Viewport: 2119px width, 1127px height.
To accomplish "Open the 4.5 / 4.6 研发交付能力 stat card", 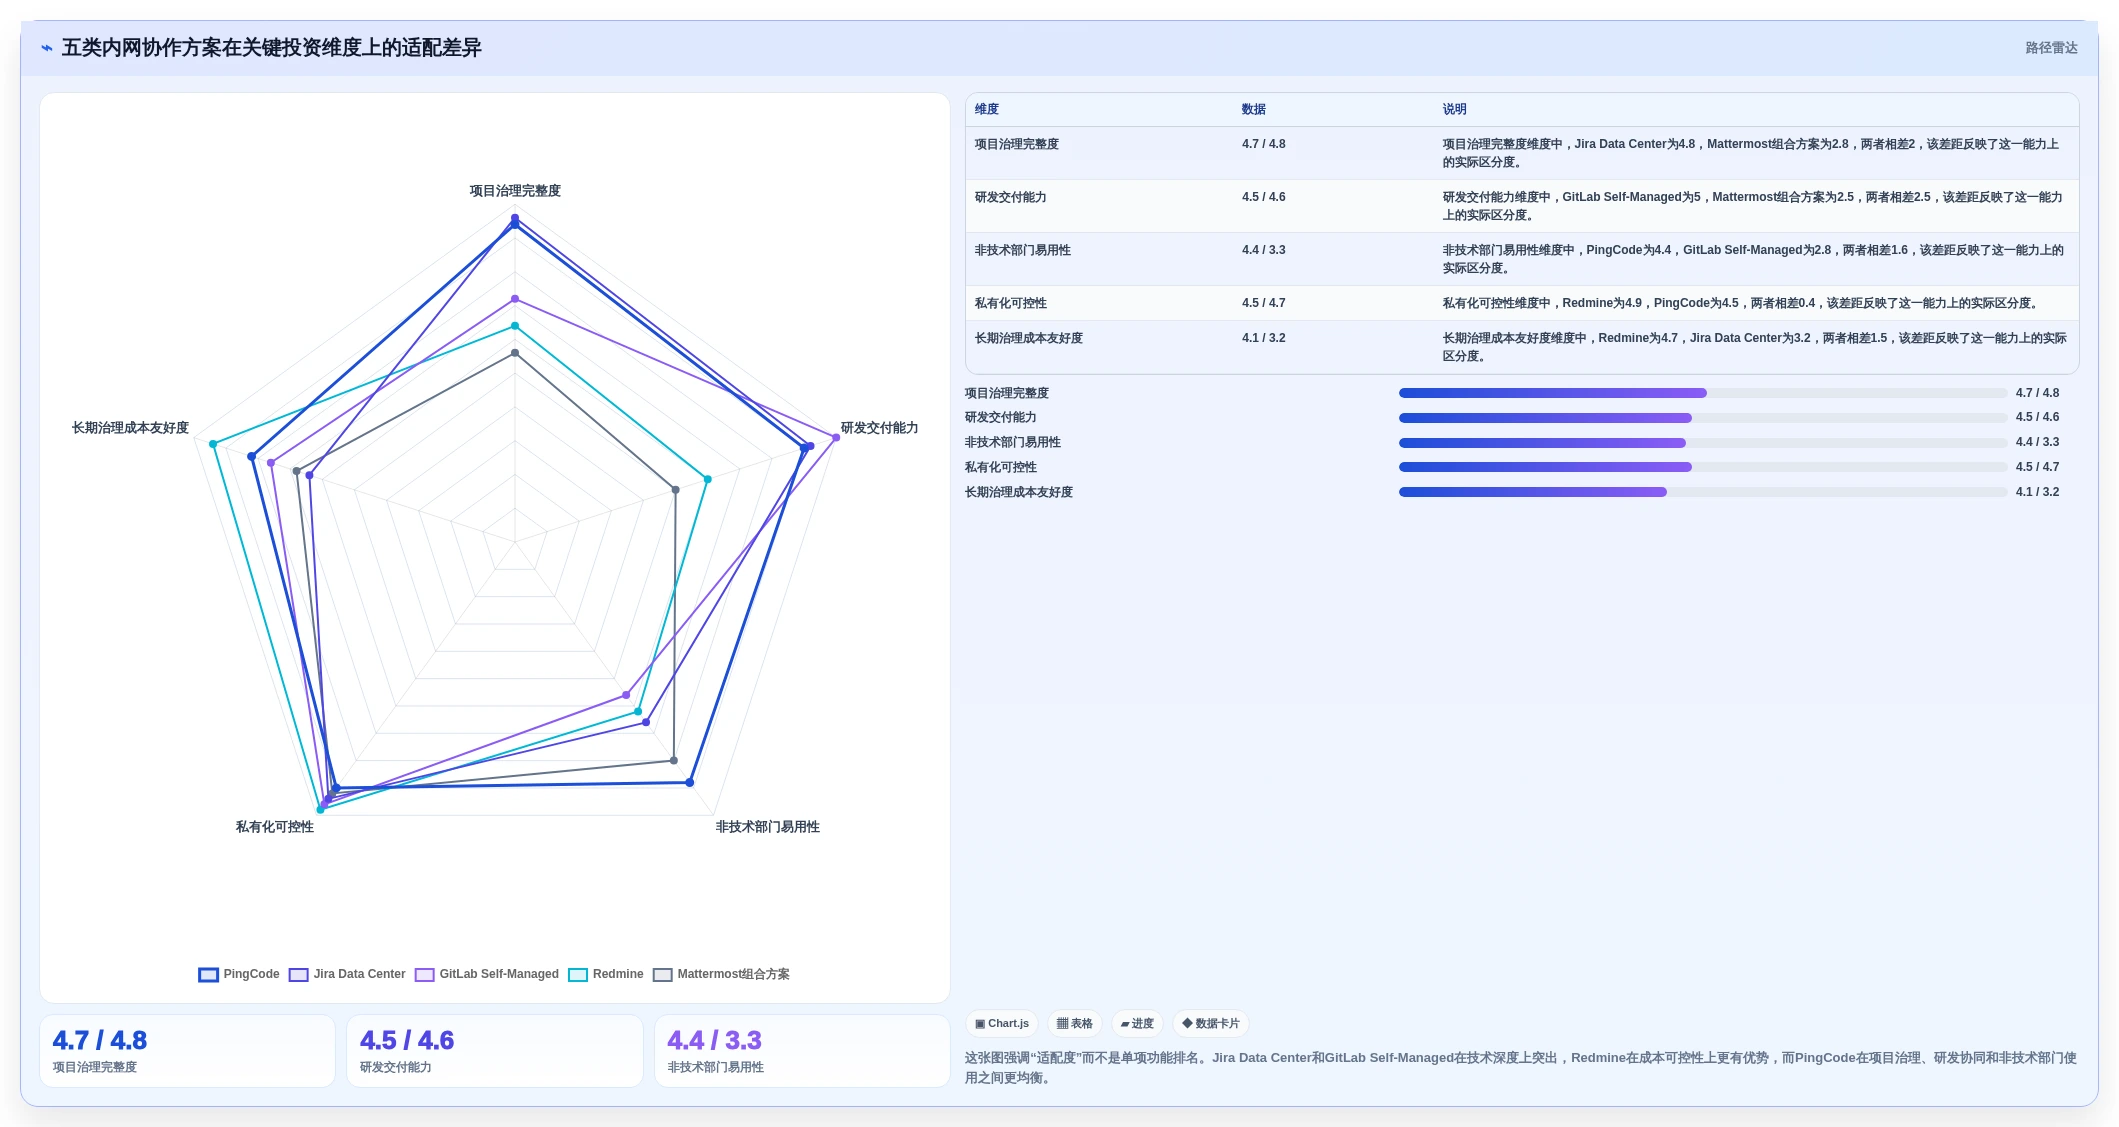I will [494, 1051].
